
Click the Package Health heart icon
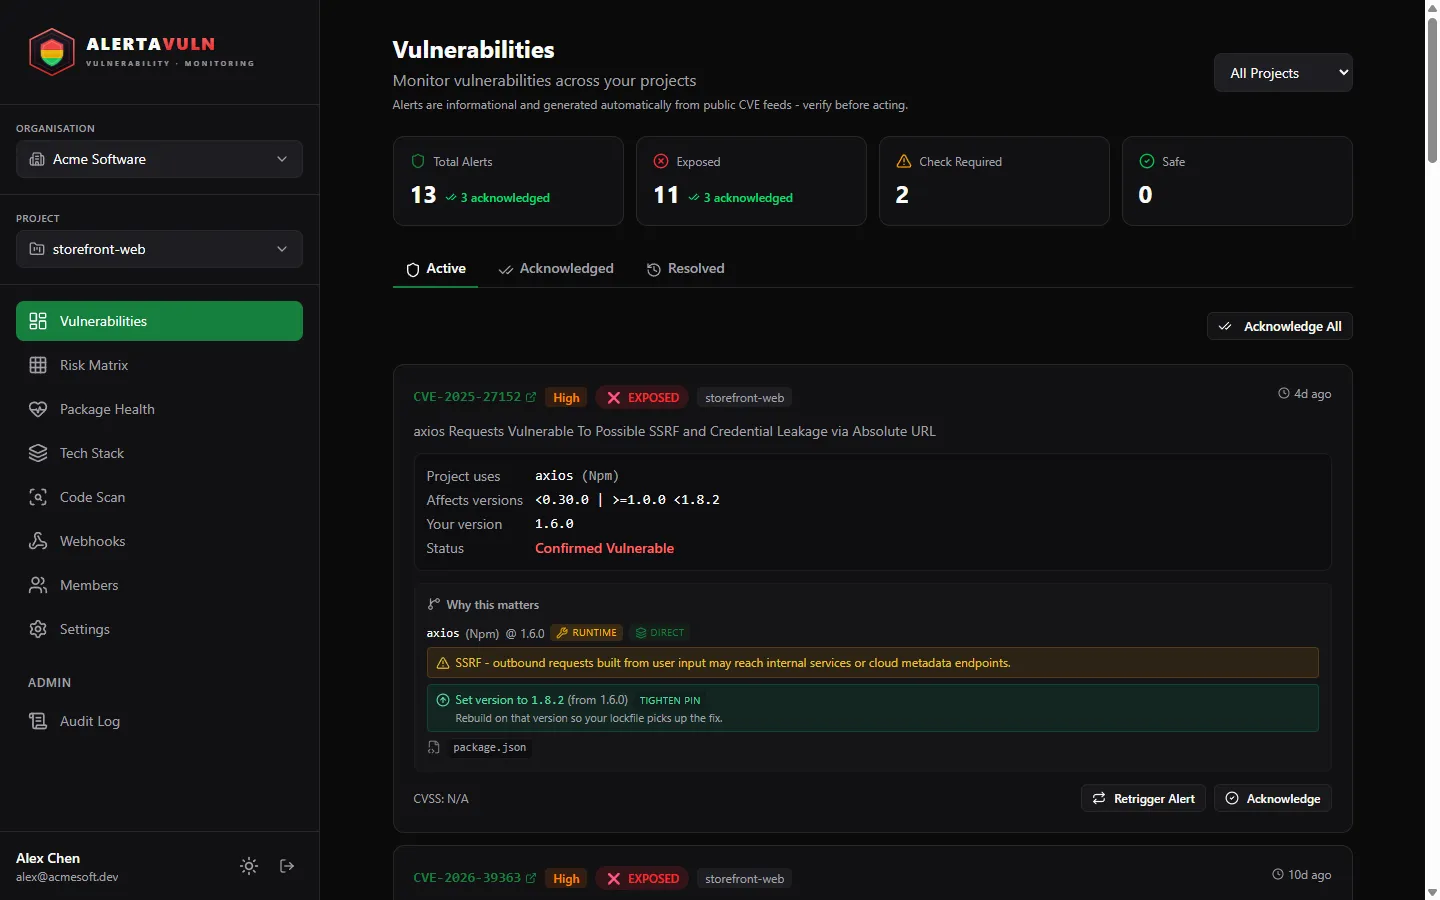(x=38, y=409)
